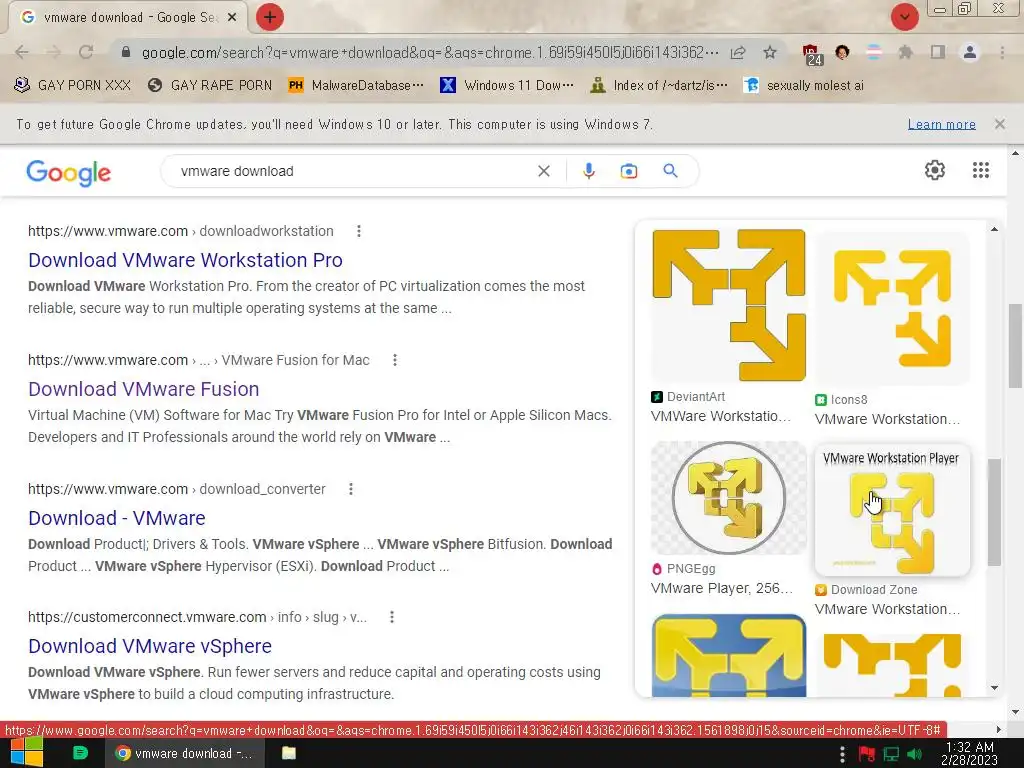Click the image panel scroll-down arrow
Viewport: 1024px width, 768px height.
pos(994,688)
